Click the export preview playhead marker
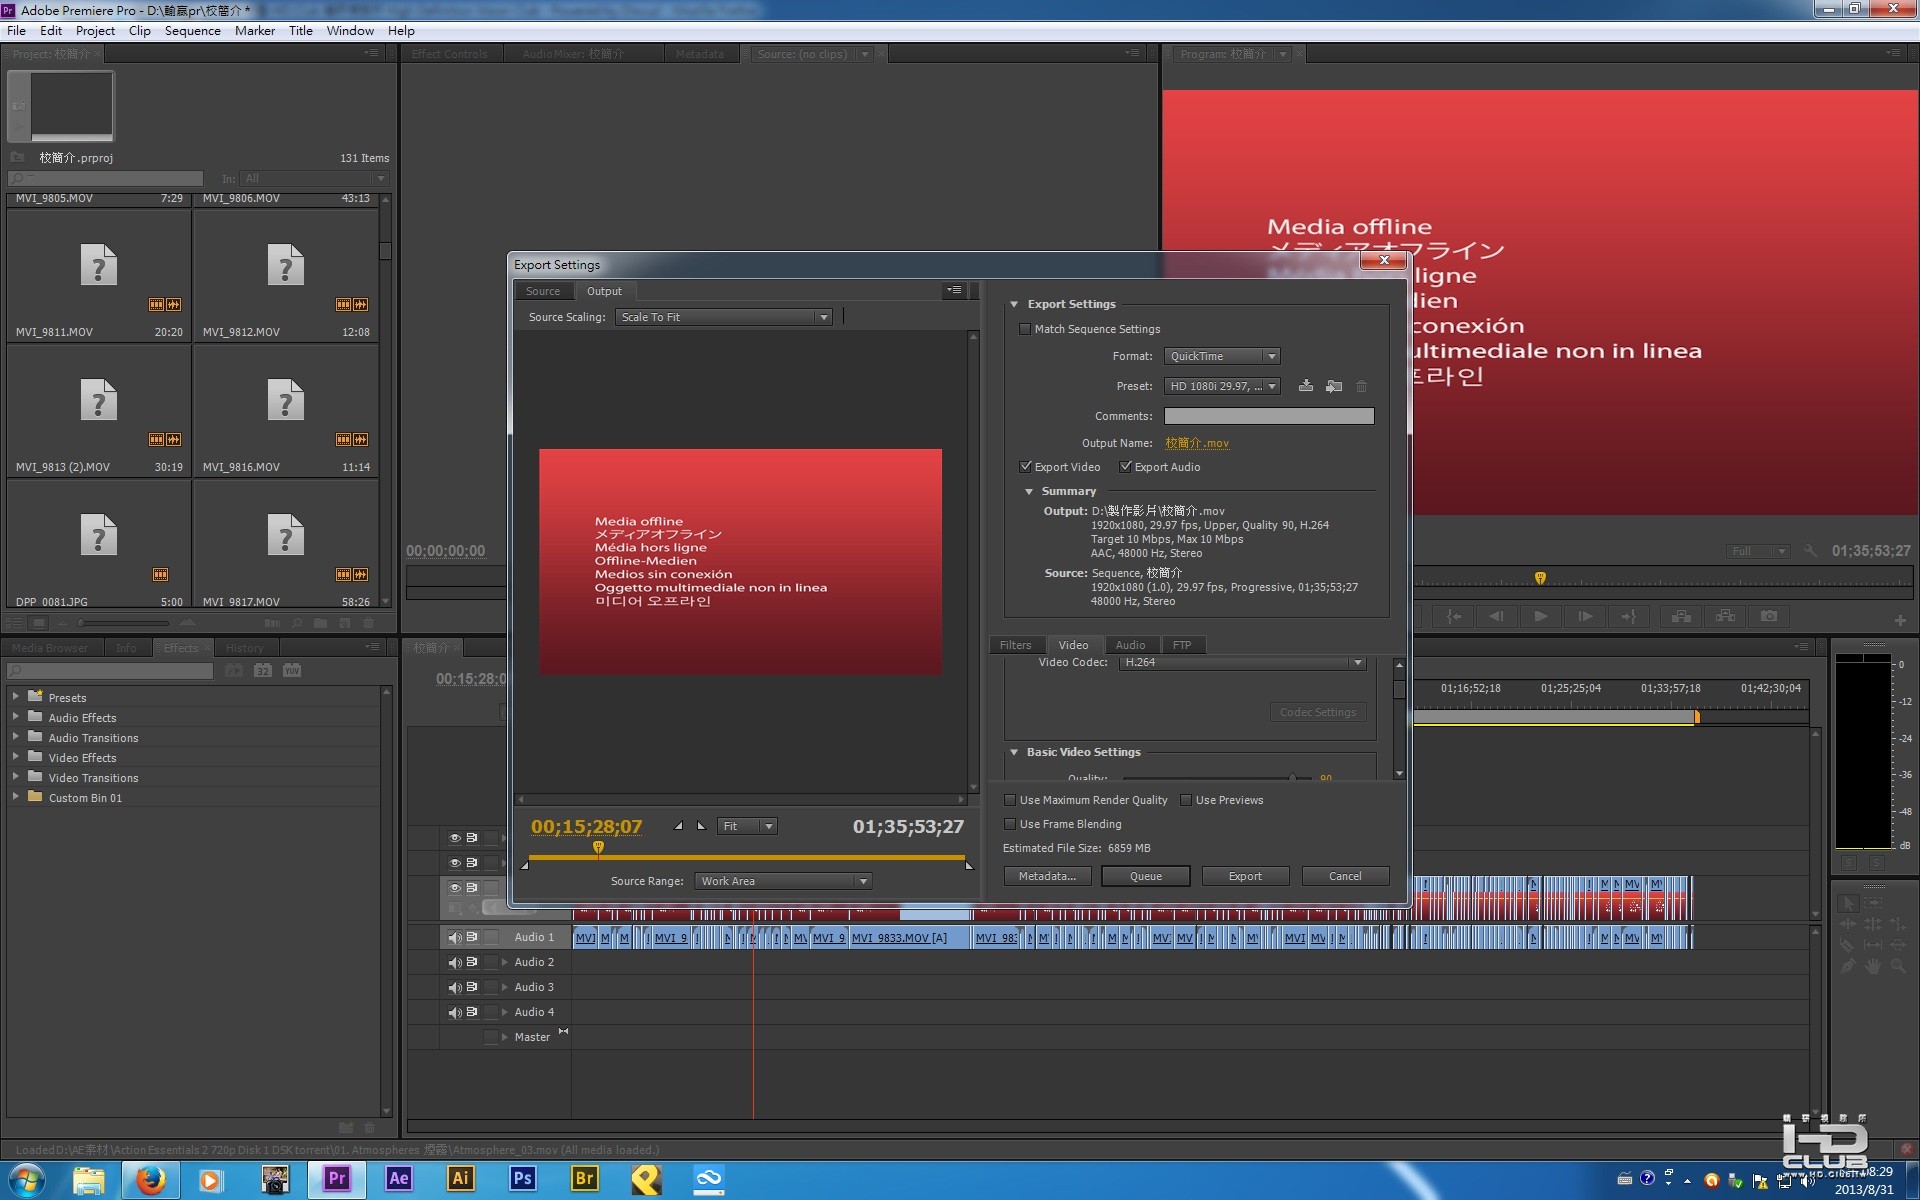The width and height of the screenshot is (1920, 1200). 598,848
